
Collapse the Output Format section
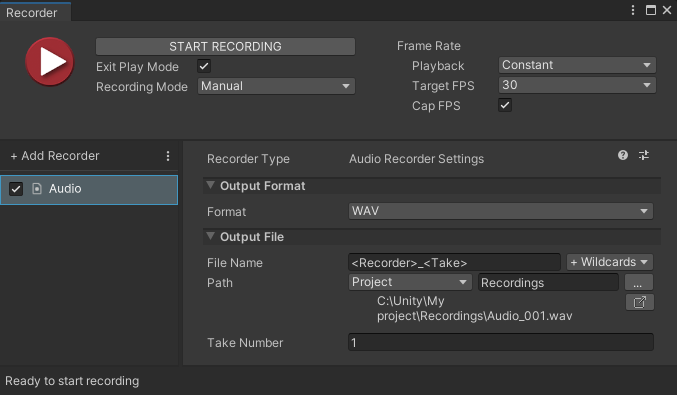pyautogui.click(x=211, y=186)
